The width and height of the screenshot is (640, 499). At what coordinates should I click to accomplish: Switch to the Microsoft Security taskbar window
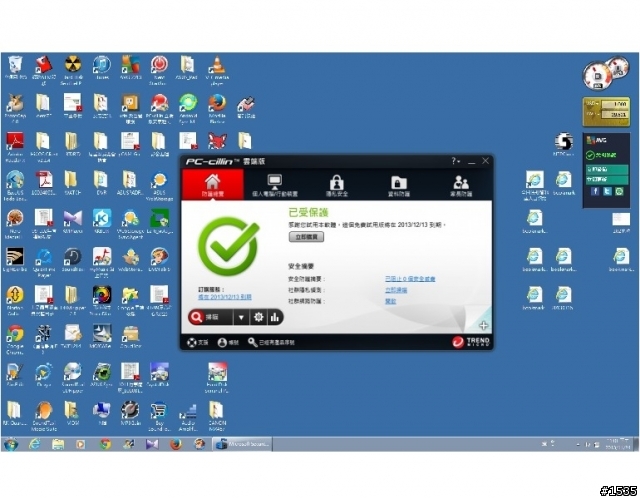click(x=242, y=444)
